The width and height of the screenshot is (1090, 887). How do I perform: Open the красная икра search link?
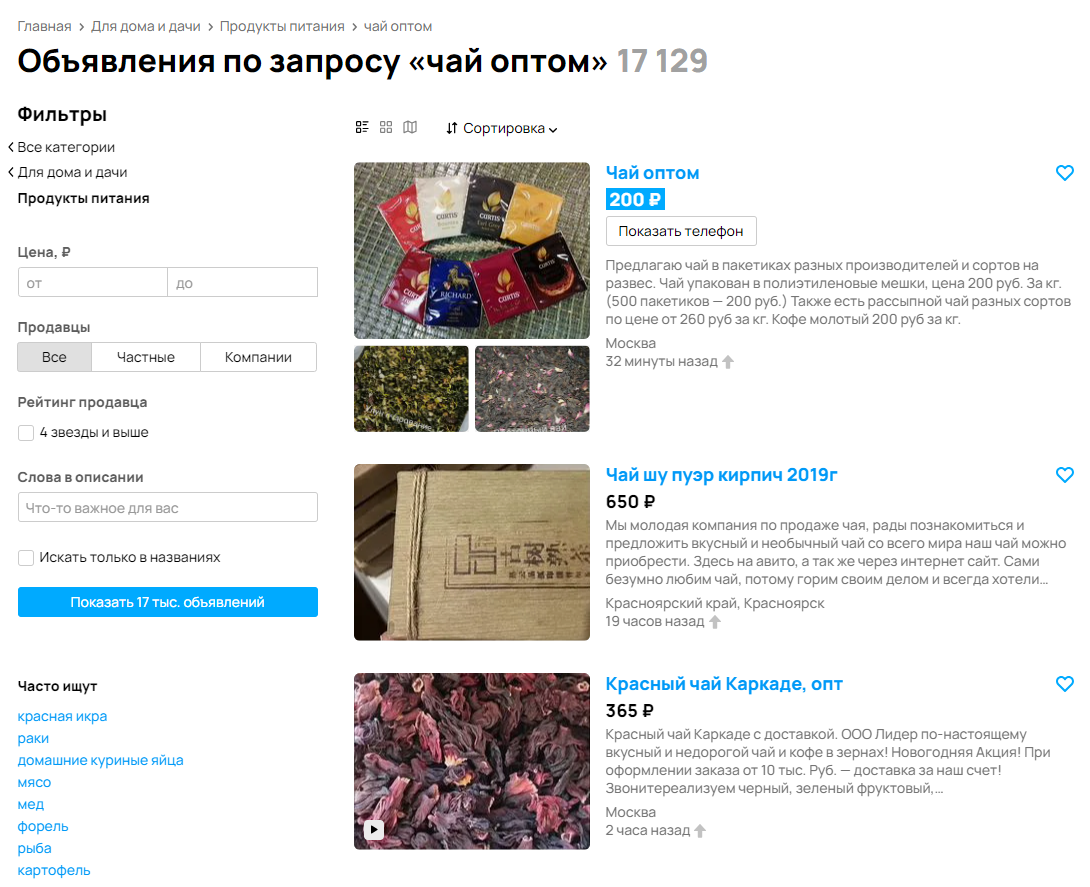coord(62,716)
